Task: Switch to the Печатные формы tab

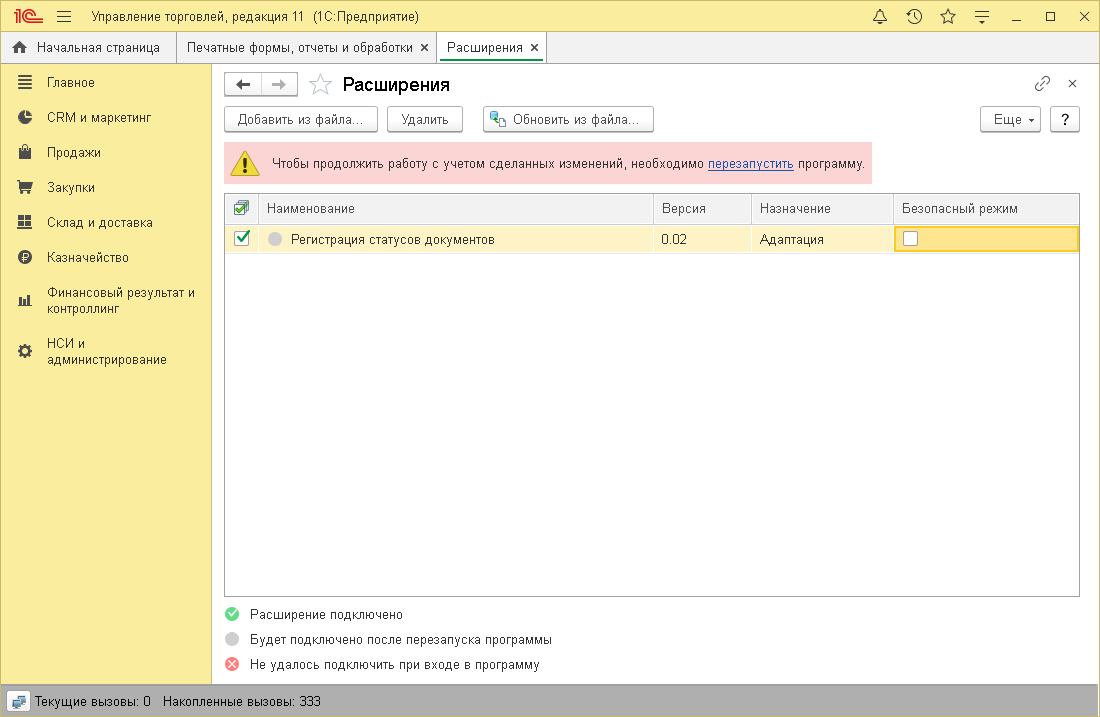Action: (300, 46)
